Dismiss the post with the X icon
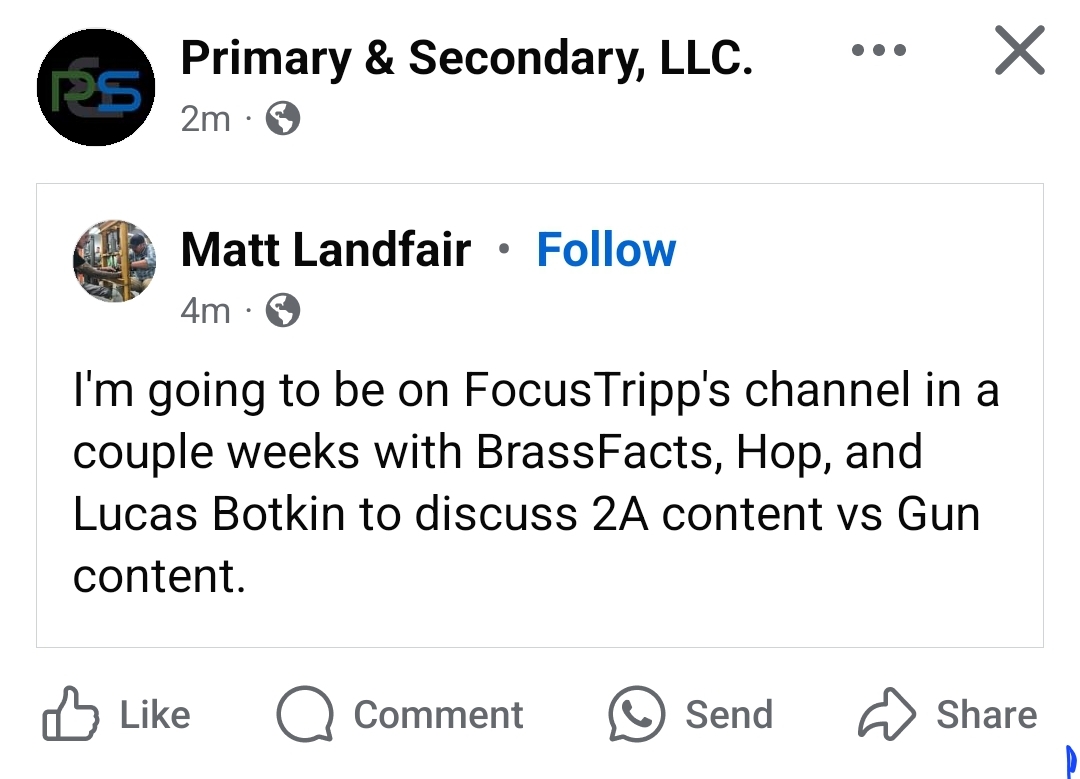 [x=1019, y=50]
